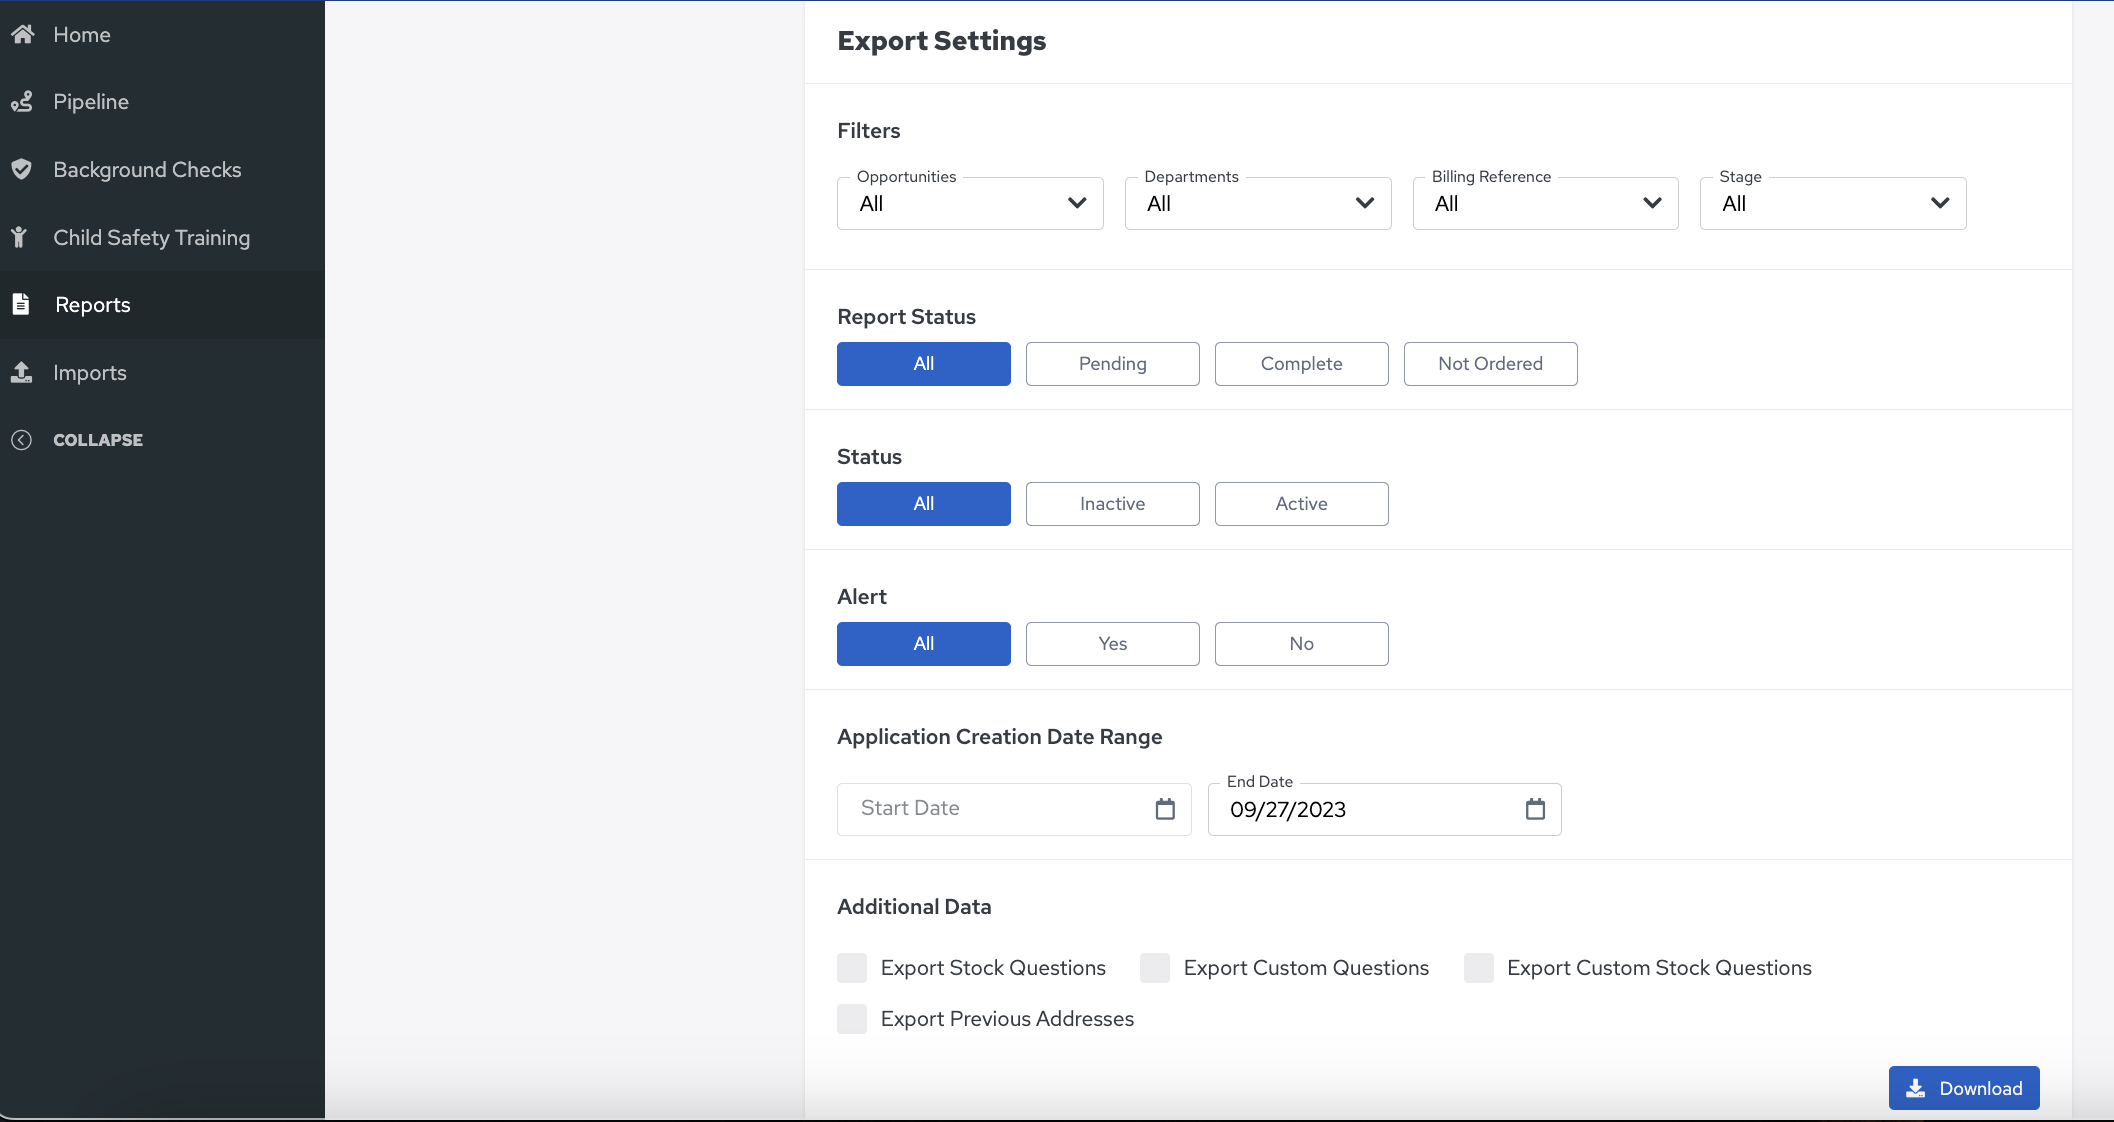This screenshot has width=2114, height=1122.
Task: Navigate to Child Safety Training
Action: [x=162, y=237]
